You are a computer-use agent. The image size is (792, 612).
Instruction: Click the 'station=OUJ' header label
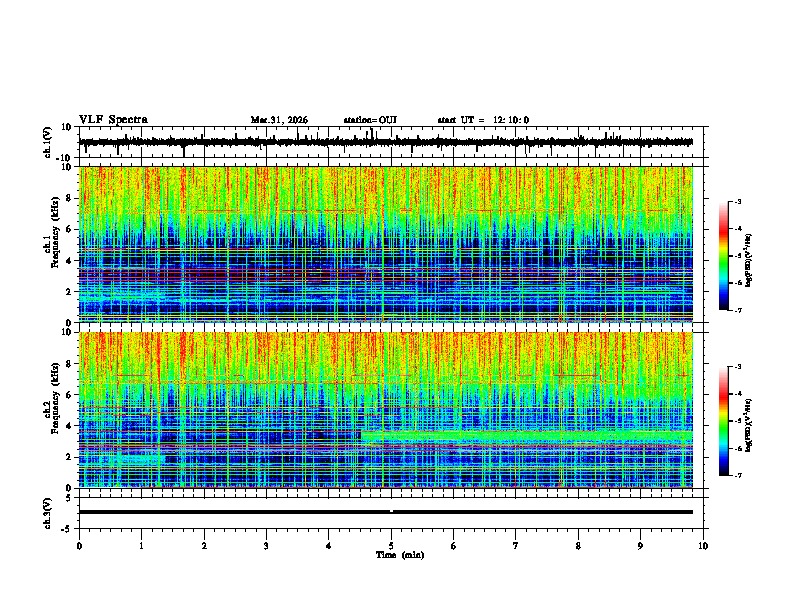[370, 120]
